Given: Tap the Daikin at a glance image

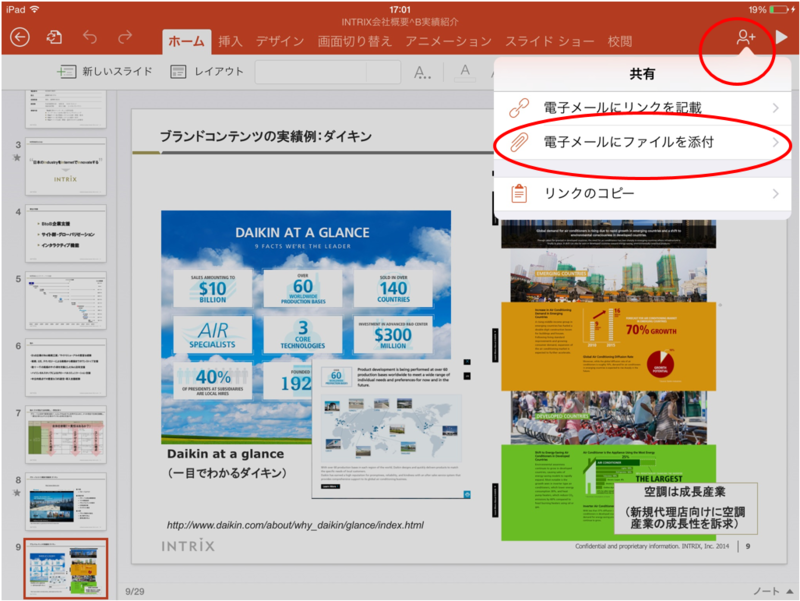Looking at the screenshot, I should coord(306,327).
